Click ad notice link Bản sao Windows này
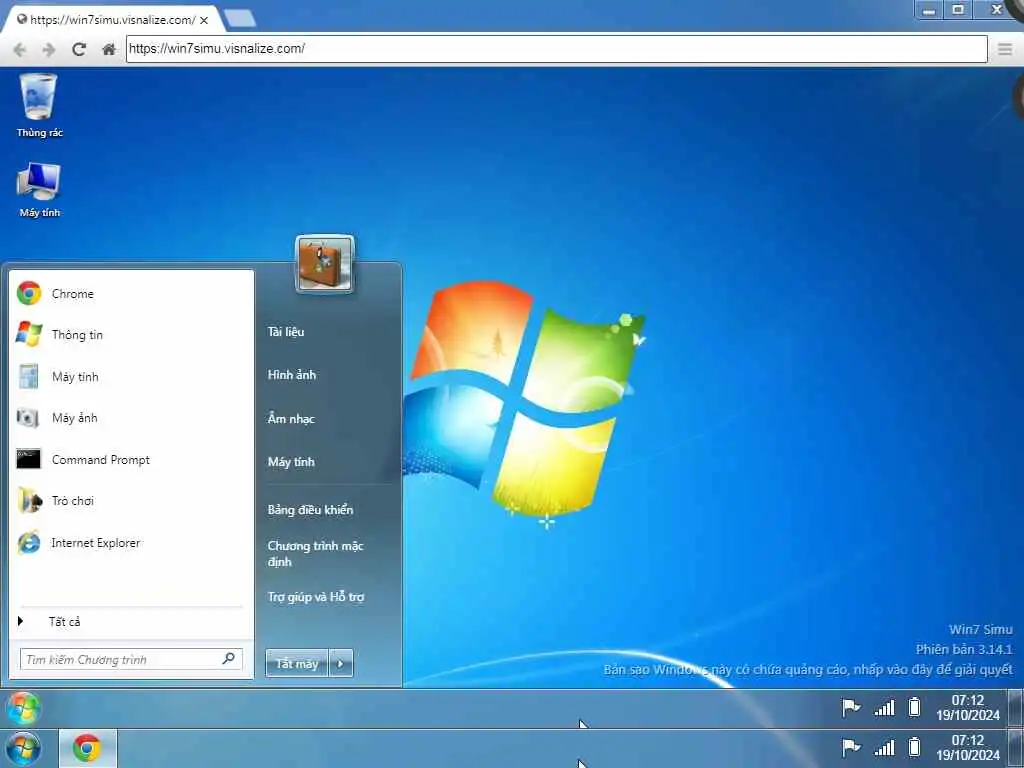Screen dimensions: 1024x768 point(808,669)
